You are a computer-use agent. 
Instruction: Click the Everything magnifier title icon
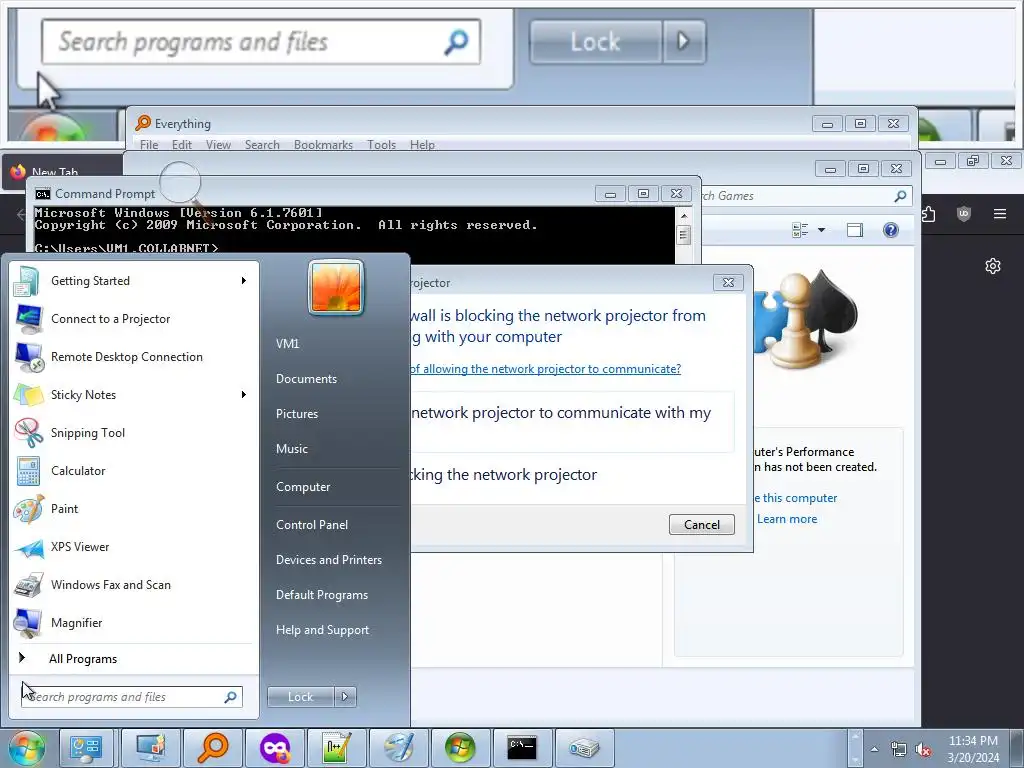click(143, 123)
